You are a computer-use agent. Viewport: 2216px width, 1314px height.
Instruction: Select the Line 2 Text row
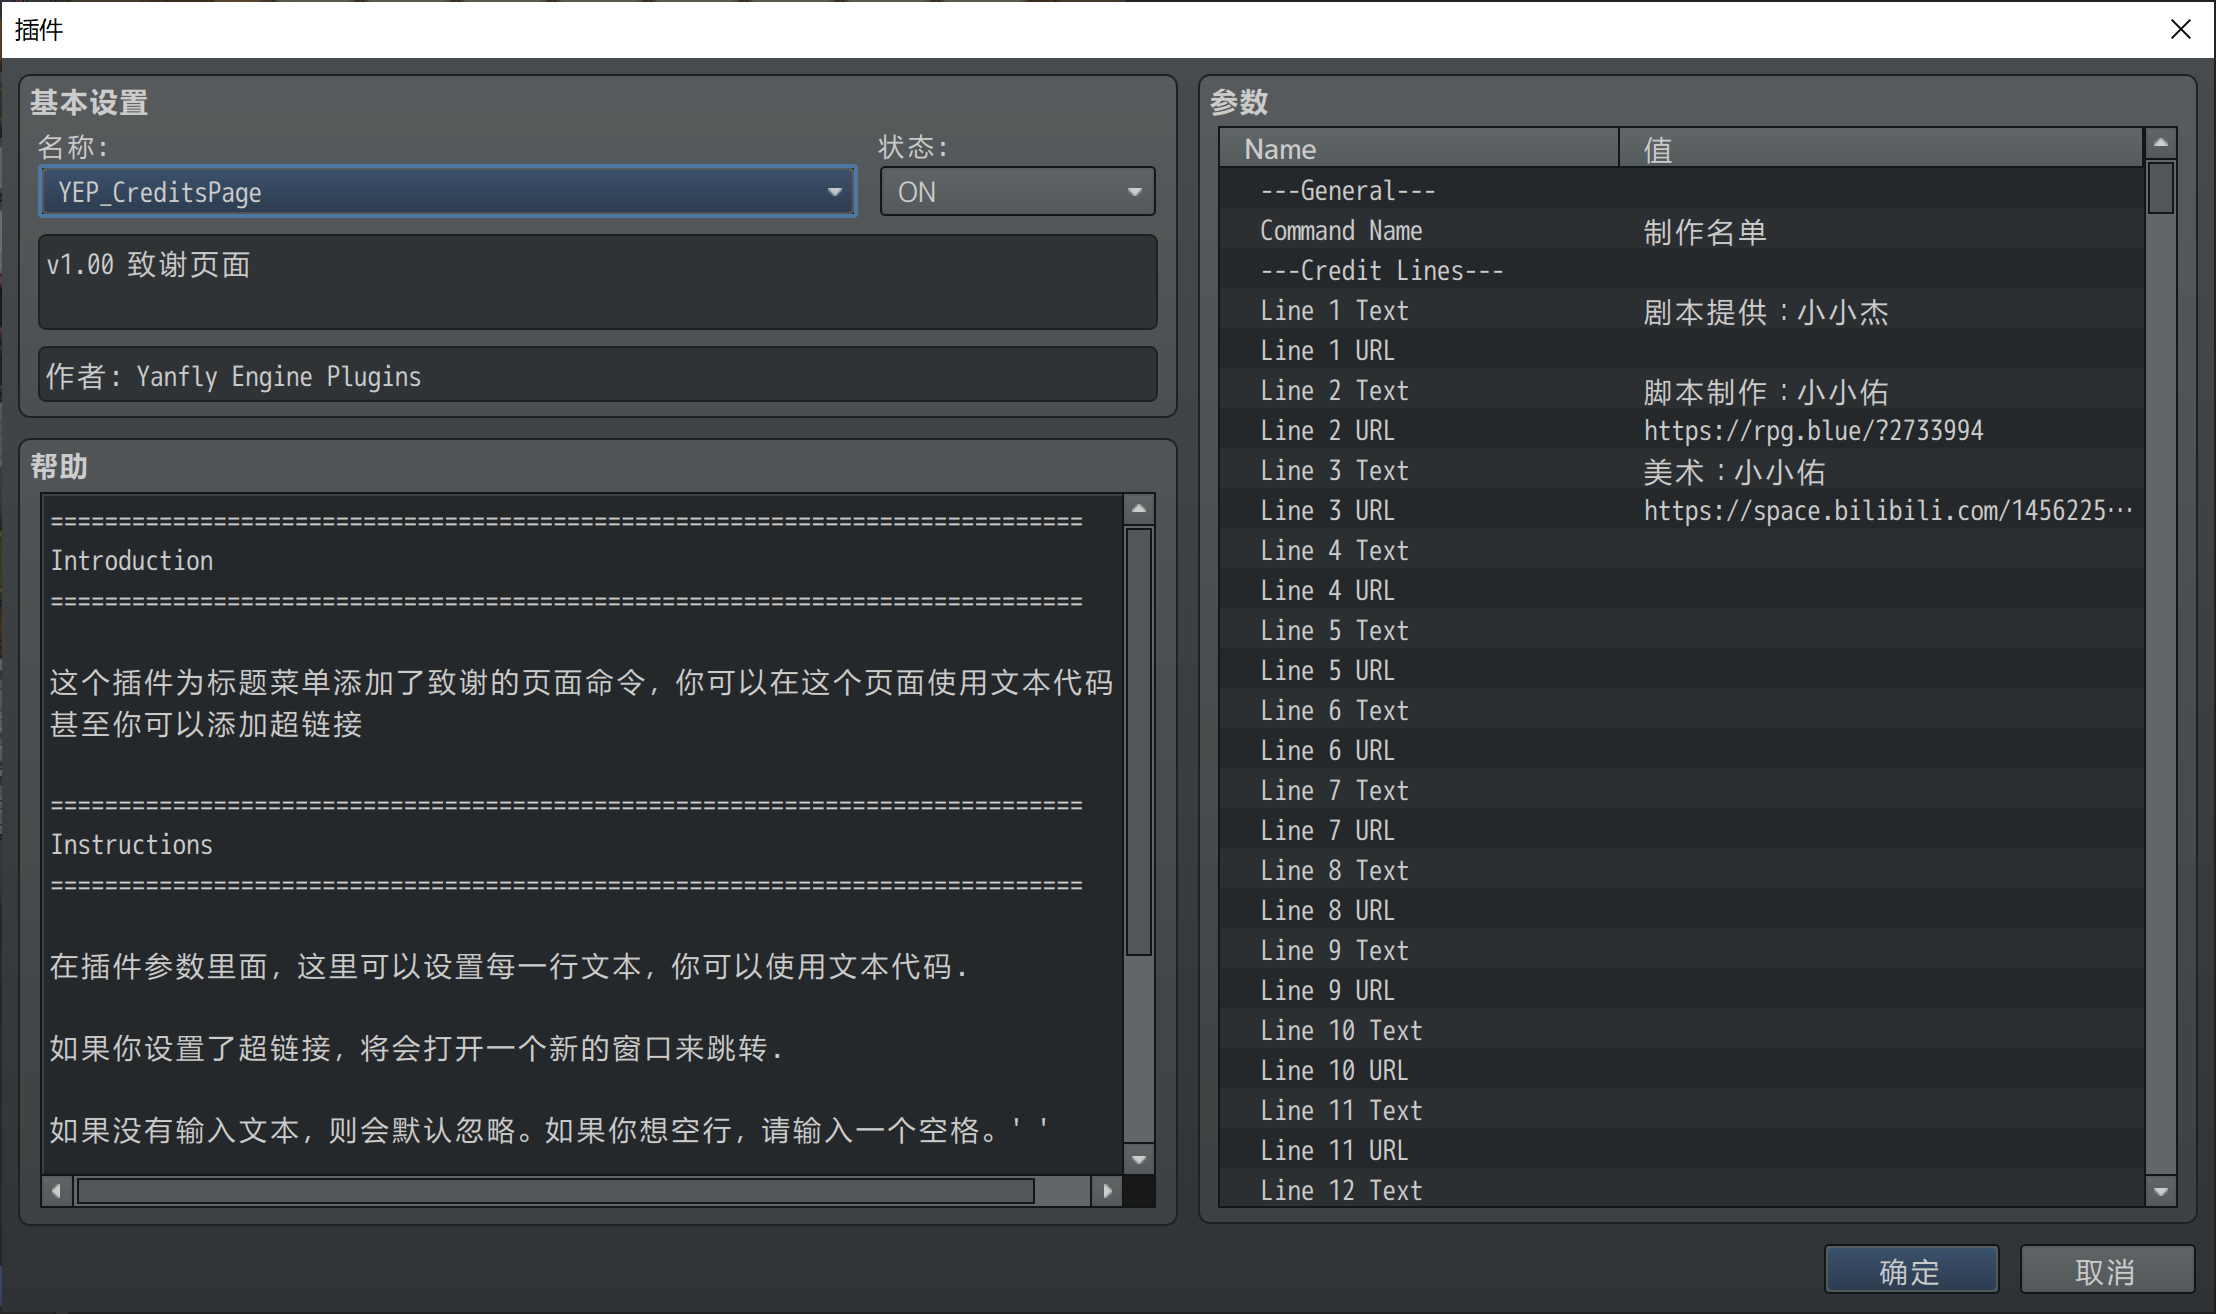pos(1681,390)
